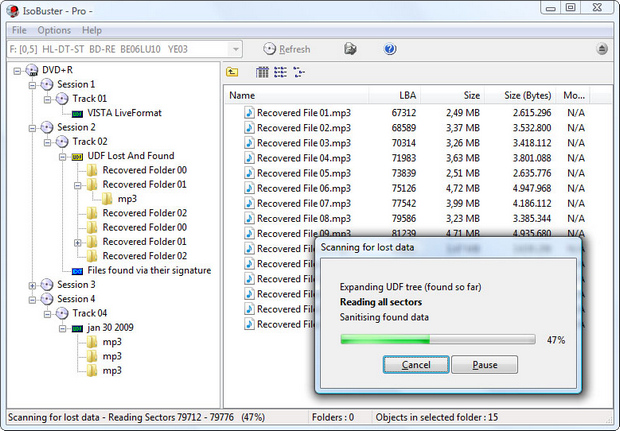Select Recovered File 01.mp3 icon
Screen dimensions: 620x431
(249, 113)
